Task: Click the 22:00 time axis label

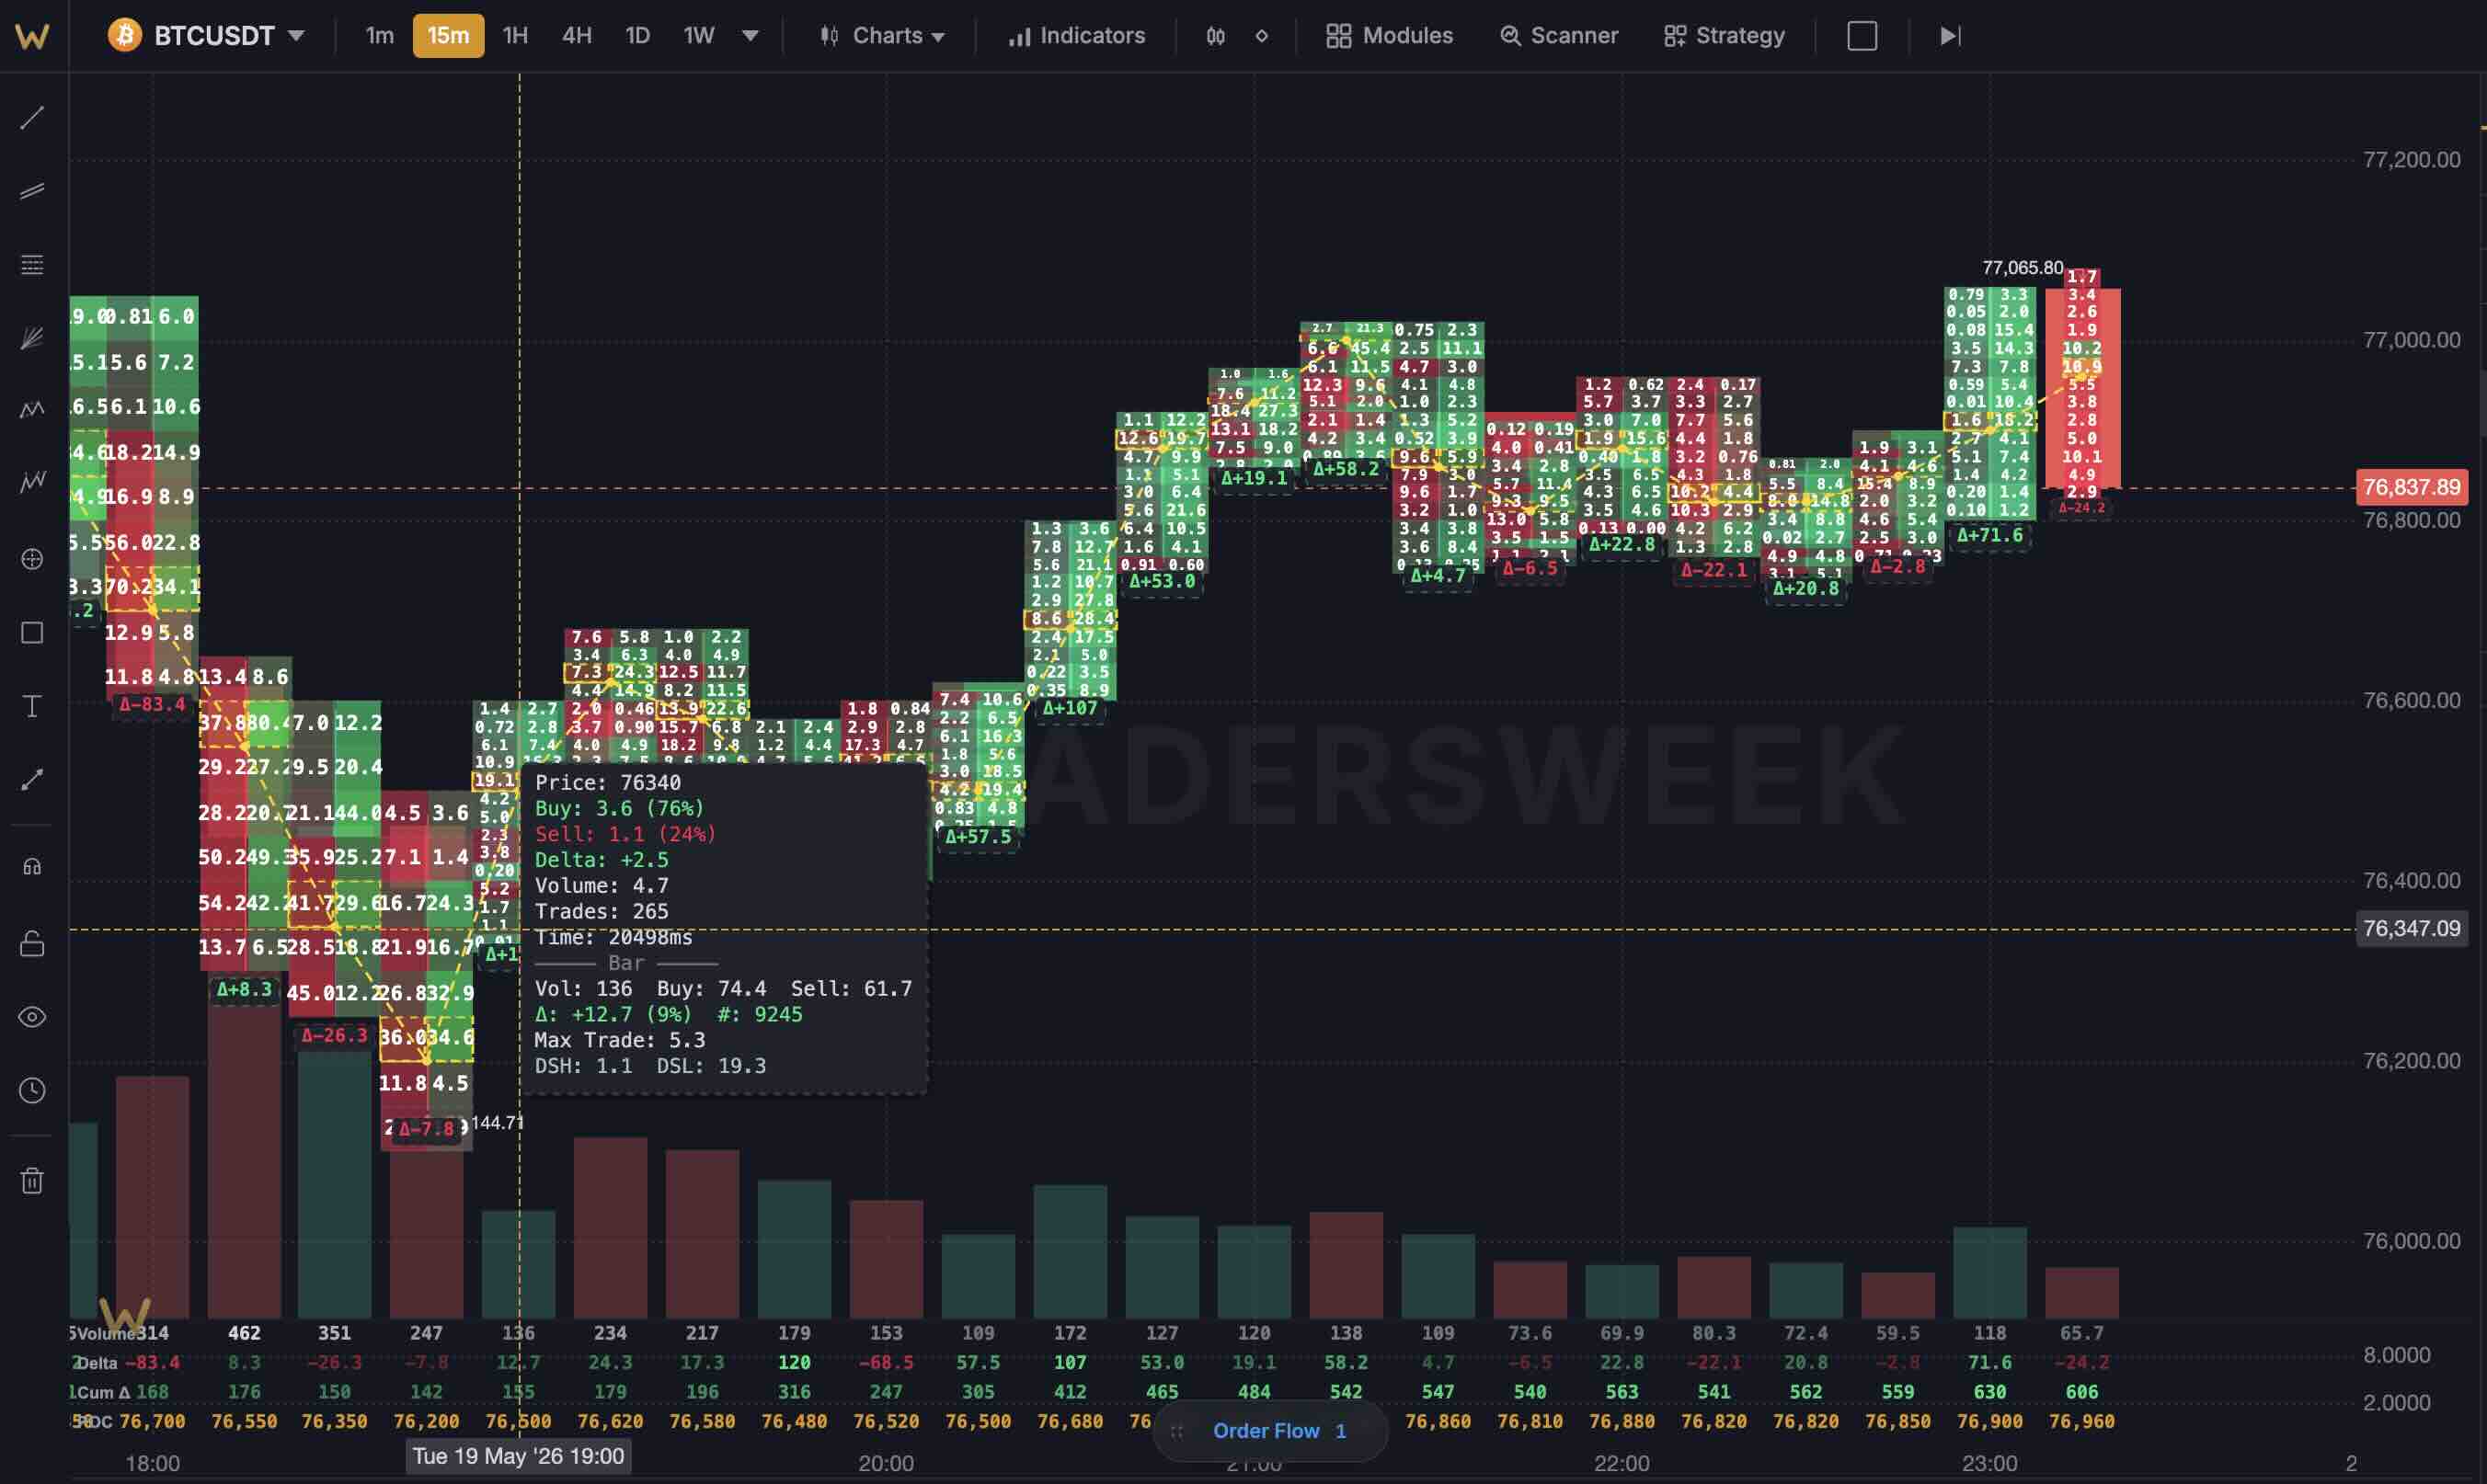Action: point(1621,1463)
